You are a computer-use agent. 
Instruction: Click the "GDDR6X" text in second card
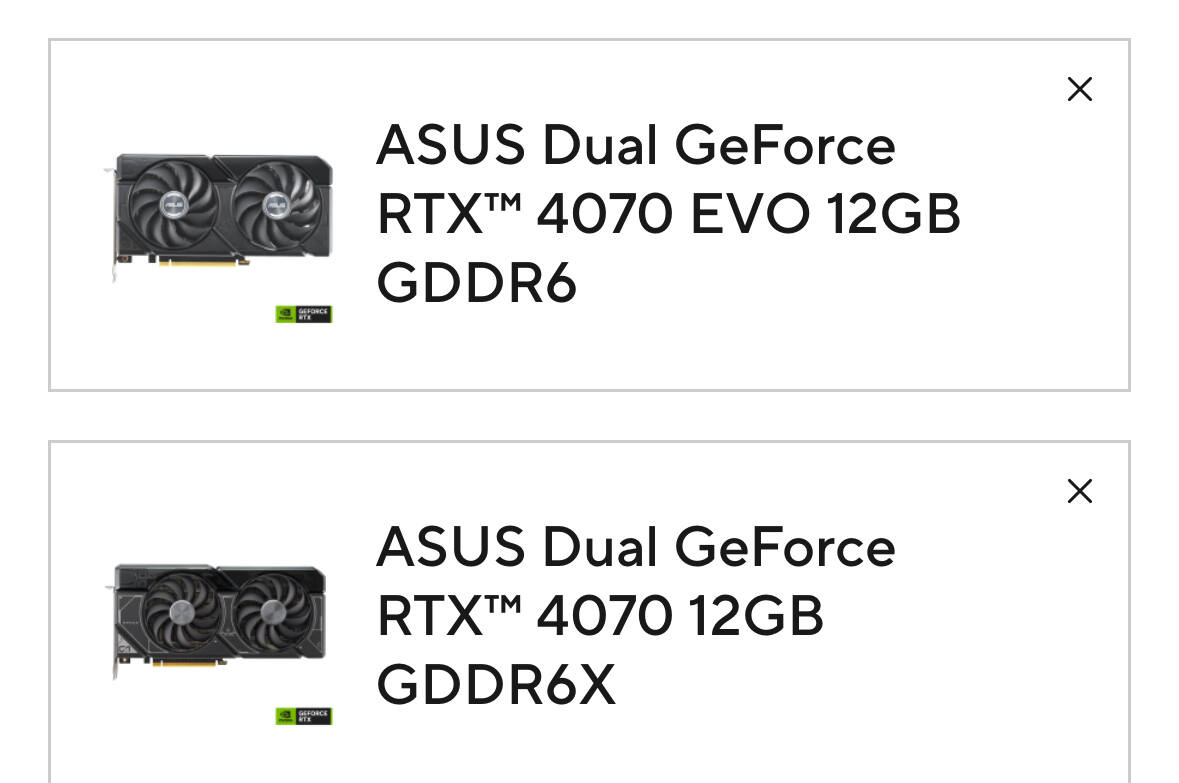[x=496, y=684]
